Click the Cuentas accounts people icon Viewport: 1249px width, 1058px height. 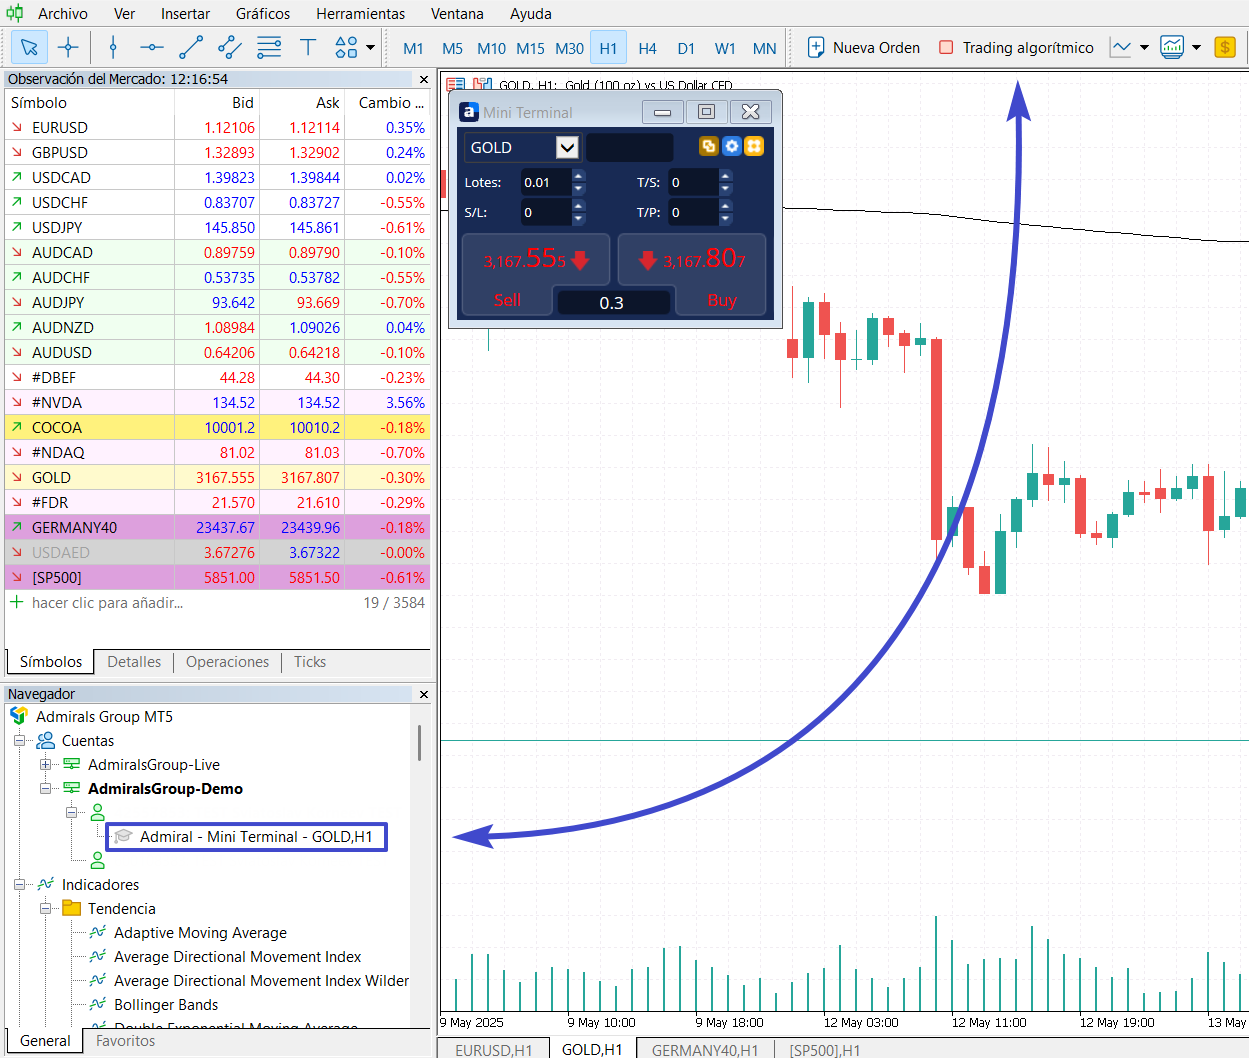[46, 740]
